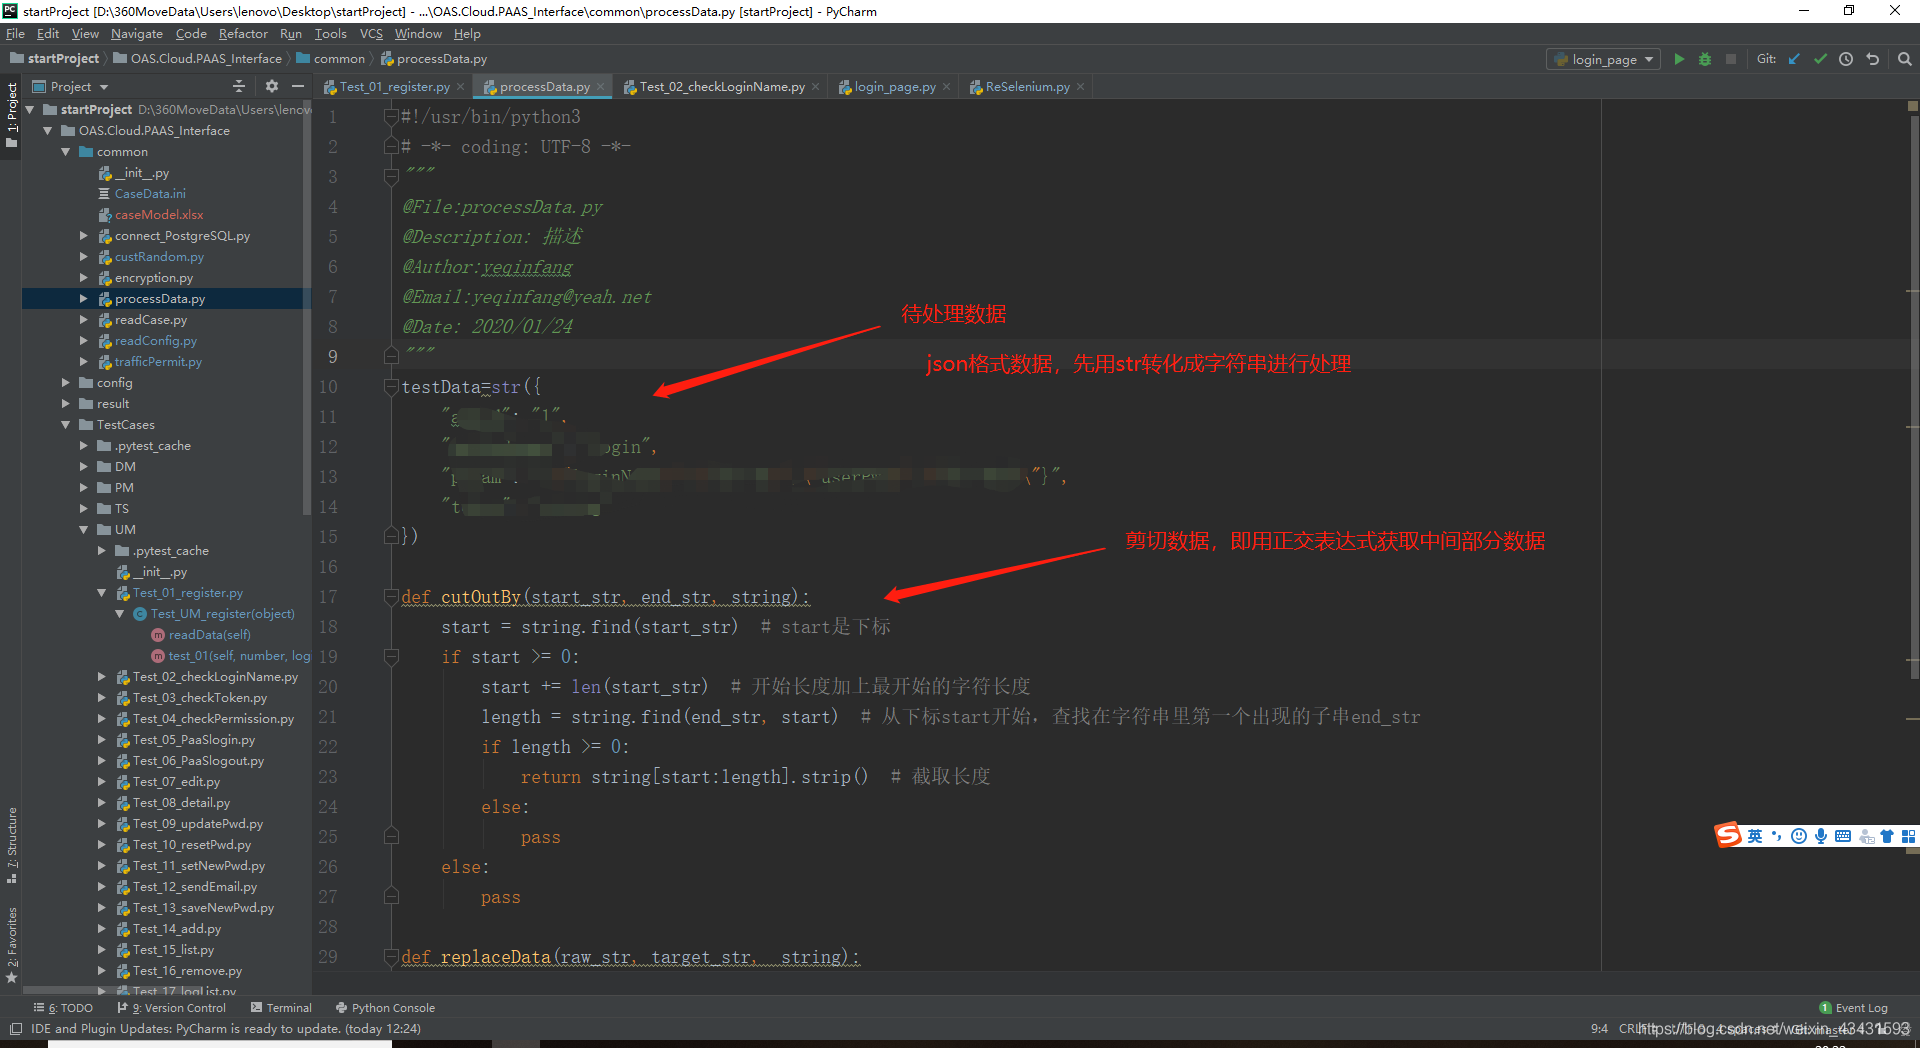Open the login_page run configuration dropdown

point(1604,59)
